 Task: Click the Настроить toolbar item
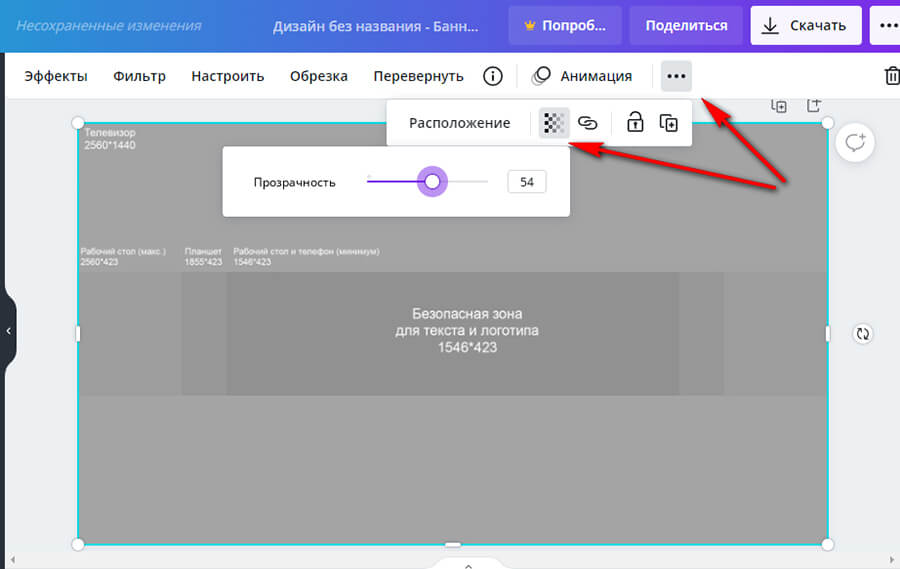coord(227,76)
